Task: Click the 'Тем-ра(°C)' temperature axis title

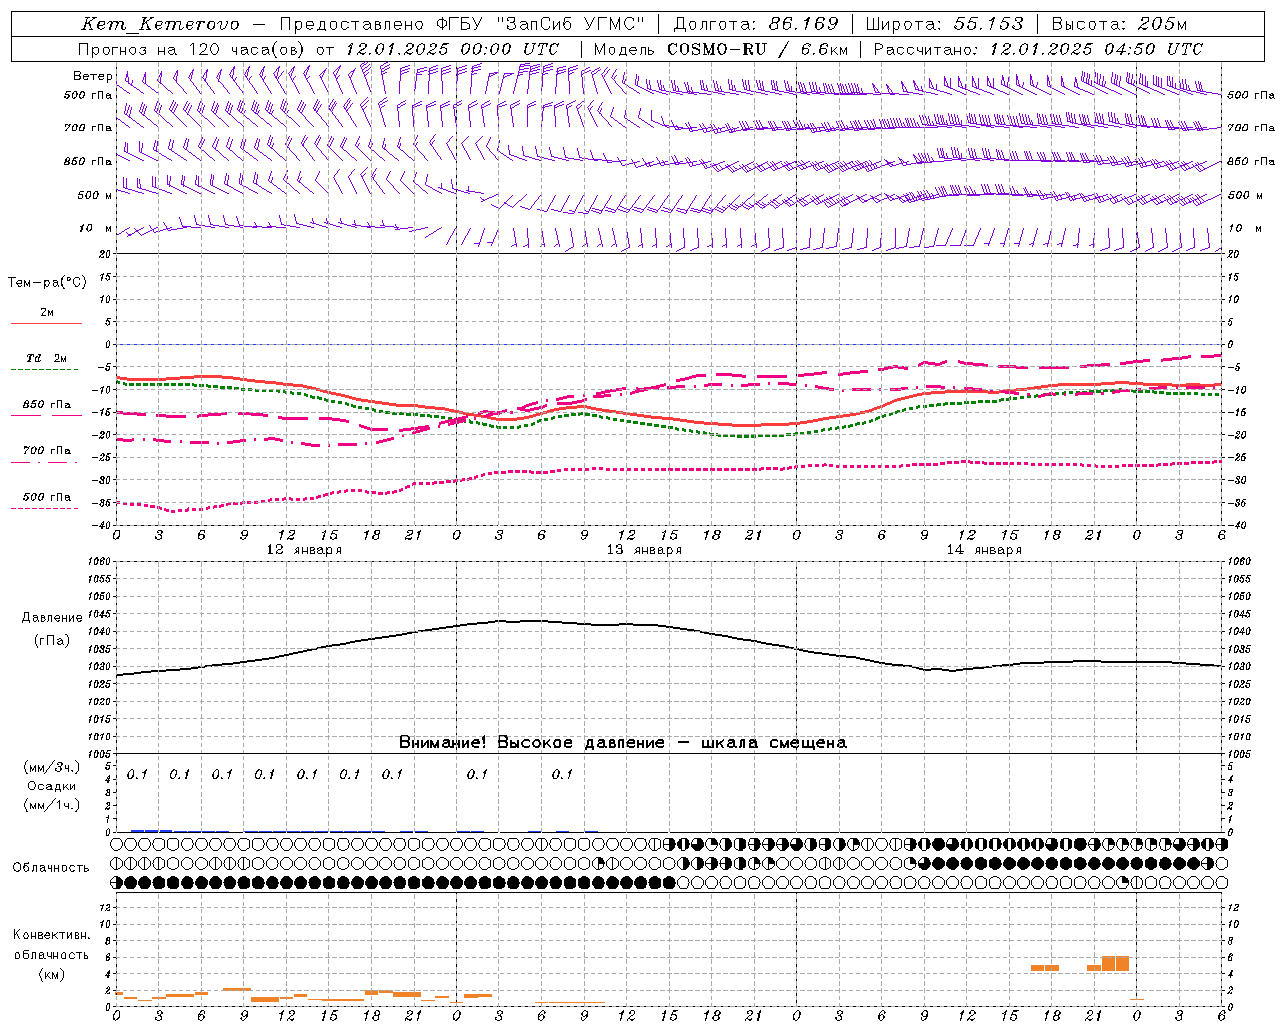Action: (47, 283)
